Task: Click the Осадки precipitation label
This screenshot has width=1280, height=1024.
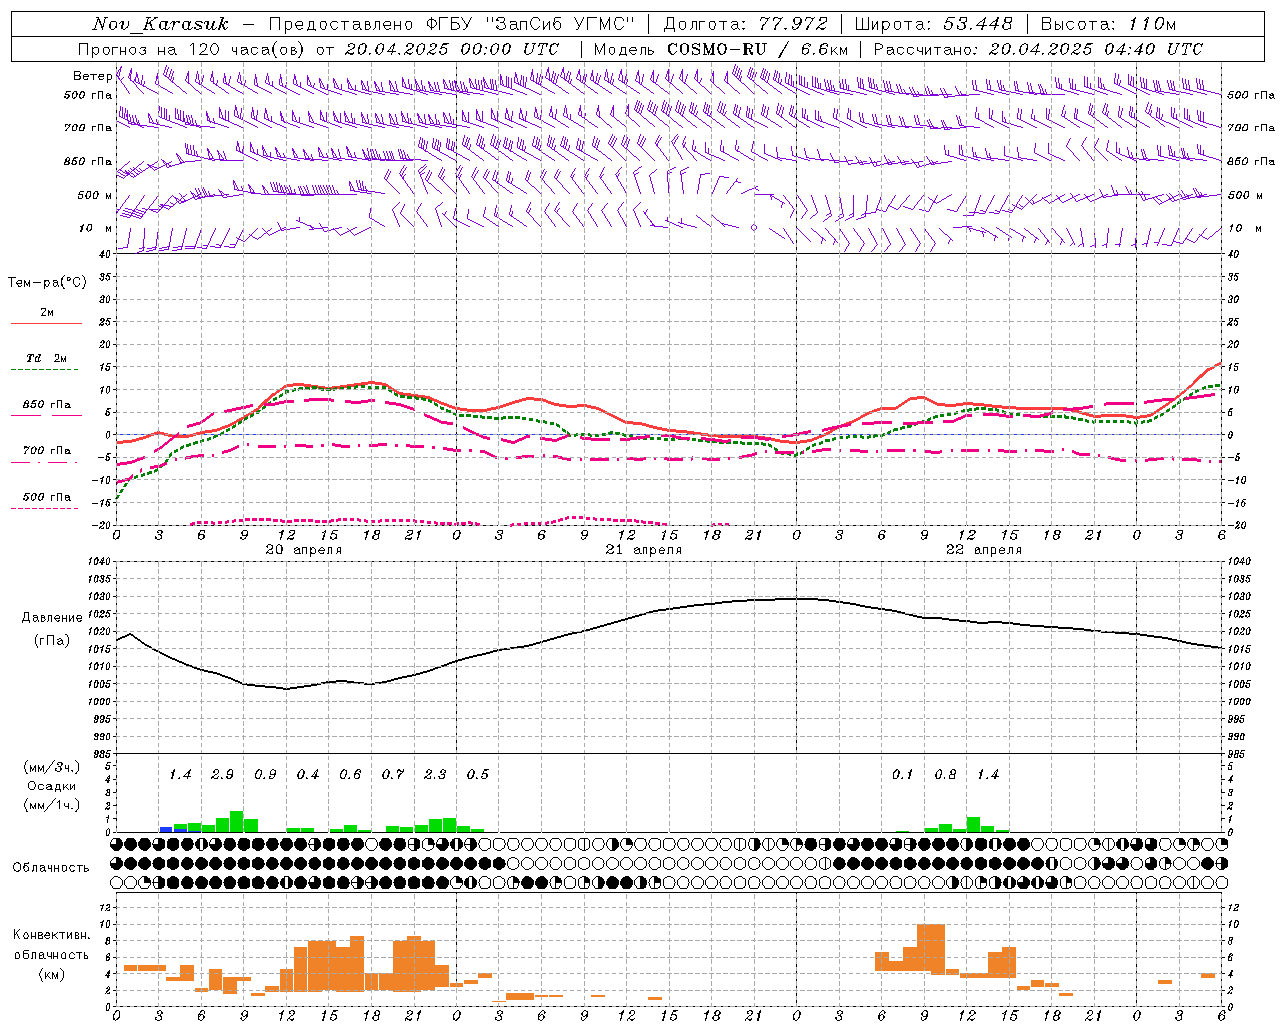Action: (x=51, y=786)
